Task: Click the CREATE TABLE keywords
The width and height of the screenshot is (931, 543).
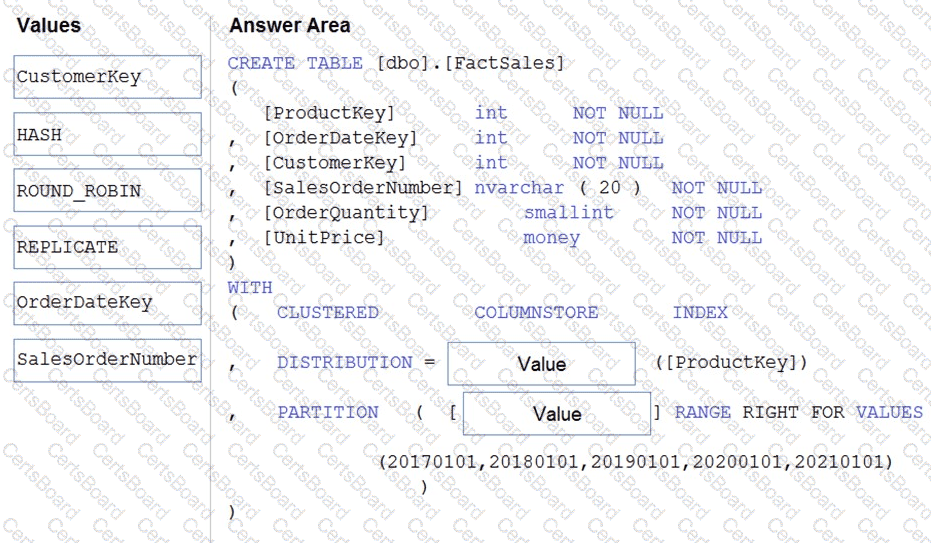Action: [295, 63]
